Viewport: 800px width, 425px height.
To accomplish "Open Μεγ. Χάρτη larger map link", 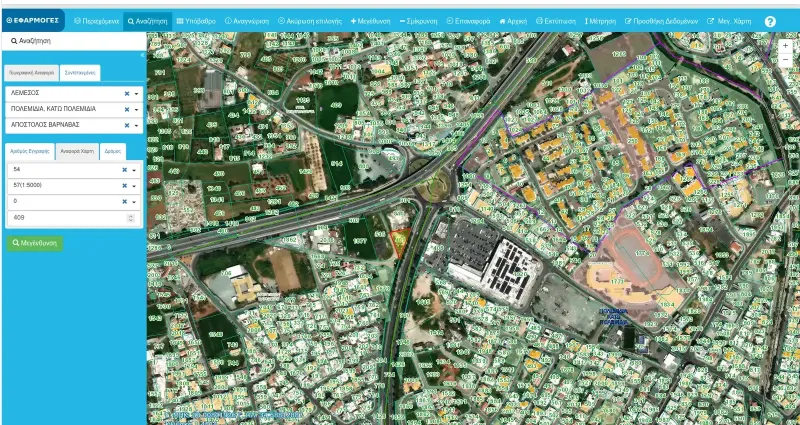I will coord(729,21).
